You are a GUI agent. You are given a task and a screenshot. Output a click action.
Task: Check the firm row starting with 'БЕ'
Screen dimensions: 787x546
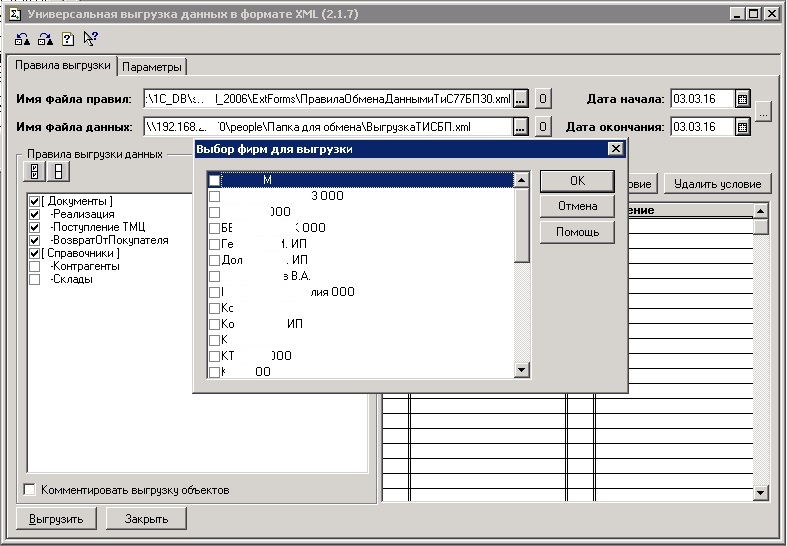214,228
